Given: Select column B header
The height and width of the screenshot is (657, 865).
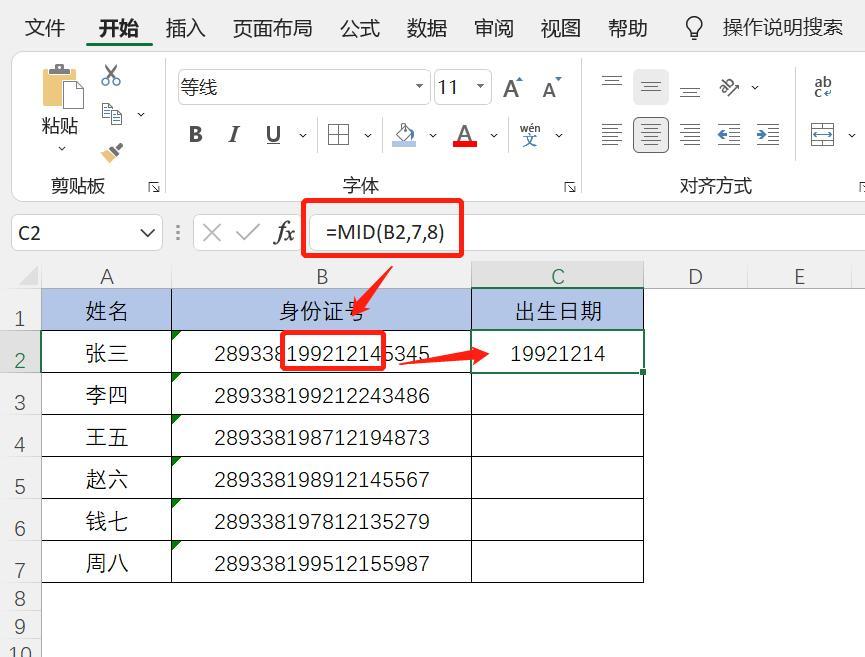Looking at the screenshot, I should (x=322, y=276).
